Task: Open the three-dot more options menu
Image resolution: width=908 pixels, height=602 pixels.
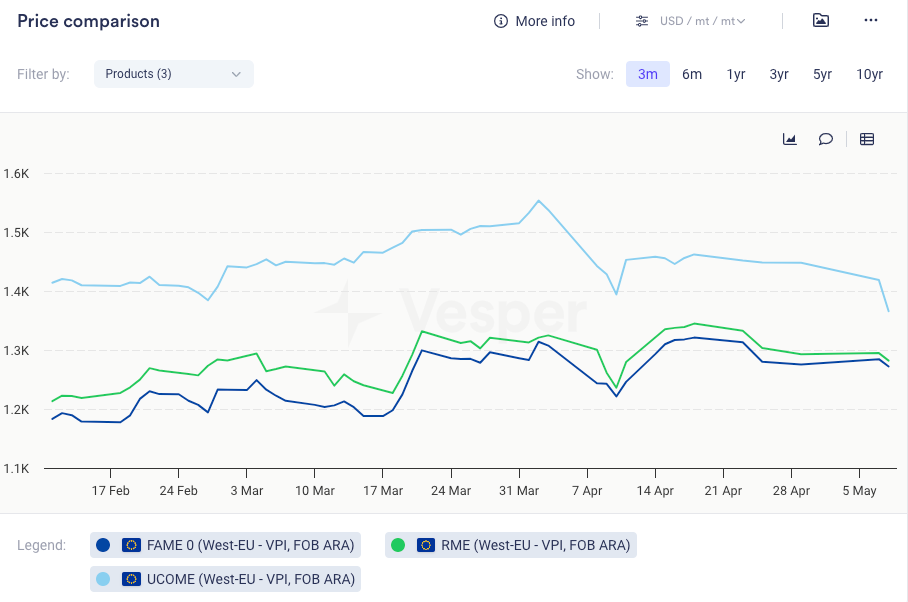Action: pos(870,21)
